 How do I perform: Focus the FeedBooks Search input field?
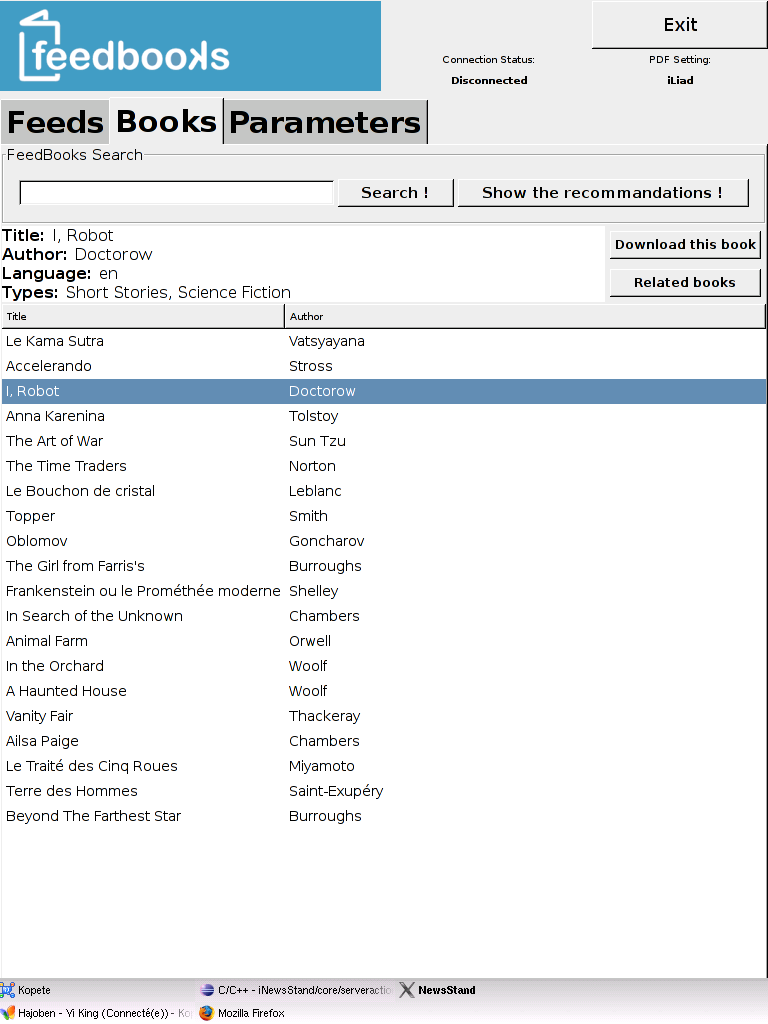tap(176, 193)
